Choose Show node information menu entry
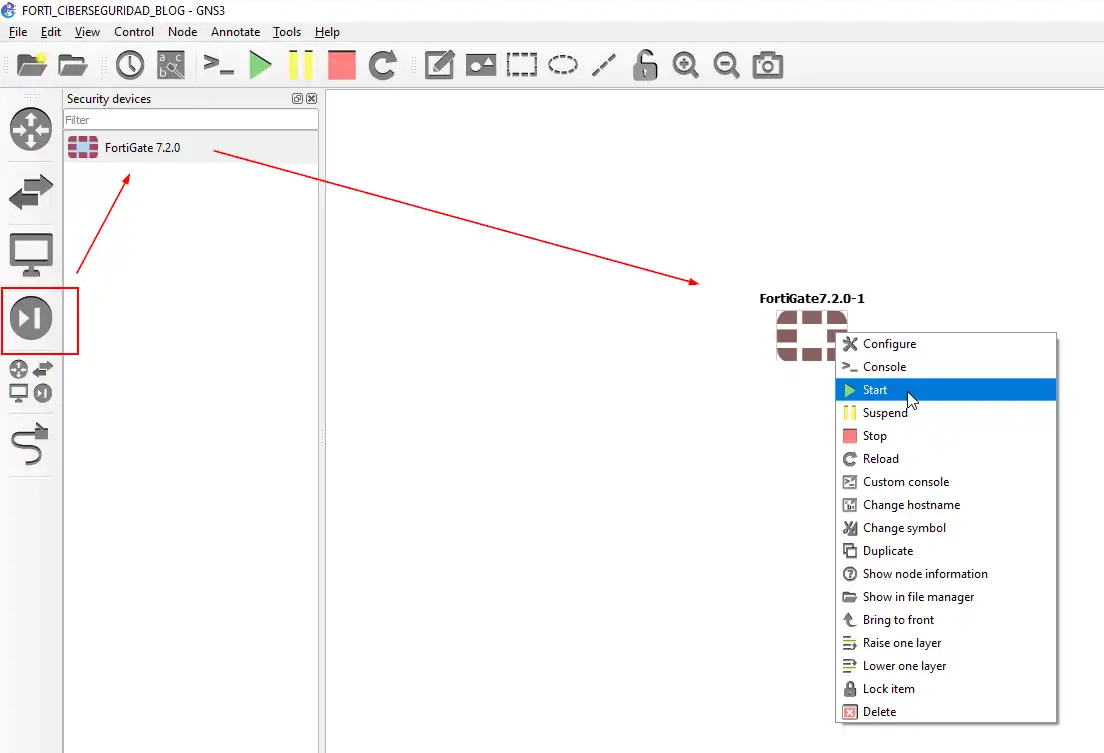The image size is (1104, 753). tap(946, 574)
